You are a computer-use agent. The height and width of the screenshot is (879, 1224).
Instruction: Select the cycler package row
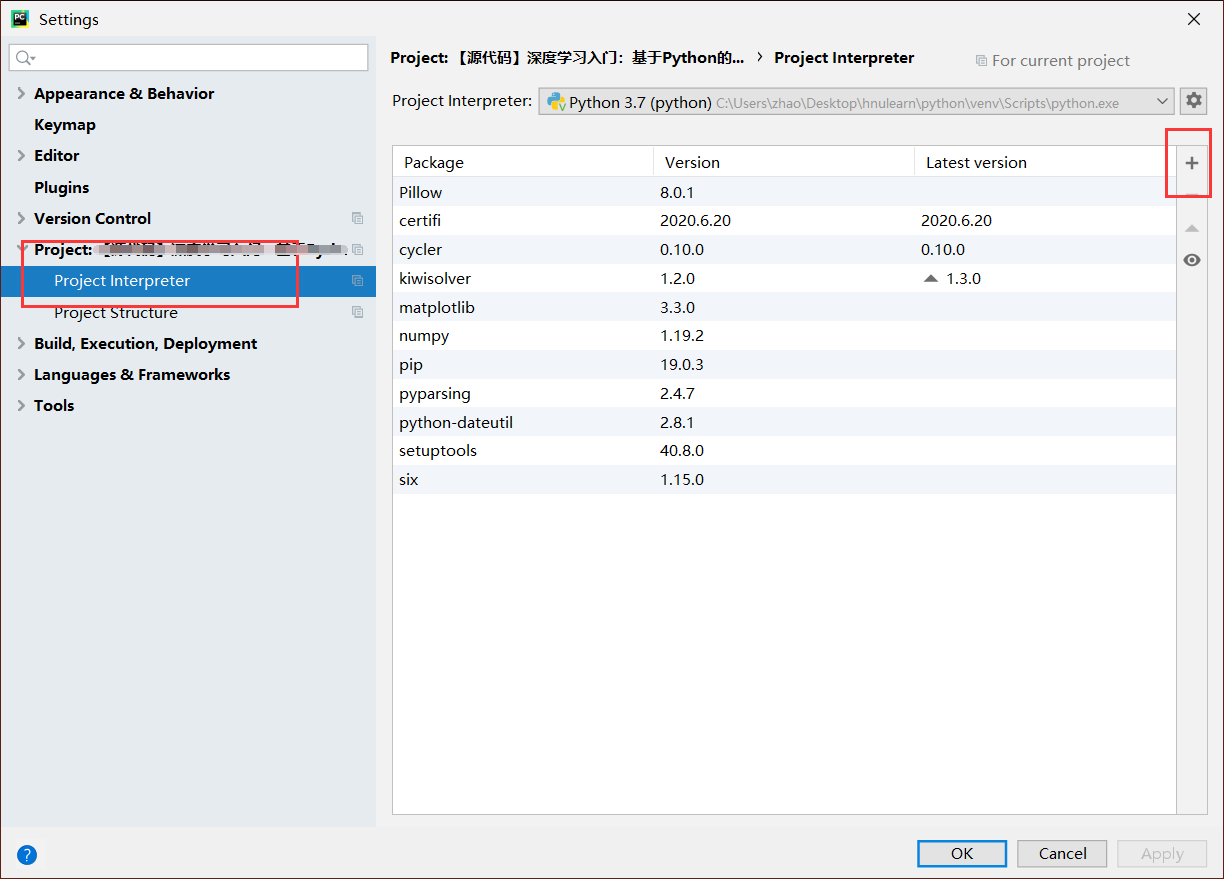pos(784,250)
